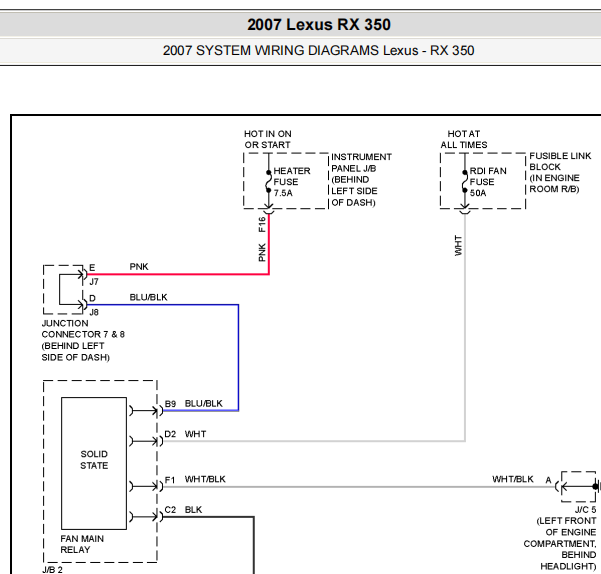Screen dimensions: 601x574
Task: Click the rotated "PNK" label beside F16
Action: click(x=262, y=253)
